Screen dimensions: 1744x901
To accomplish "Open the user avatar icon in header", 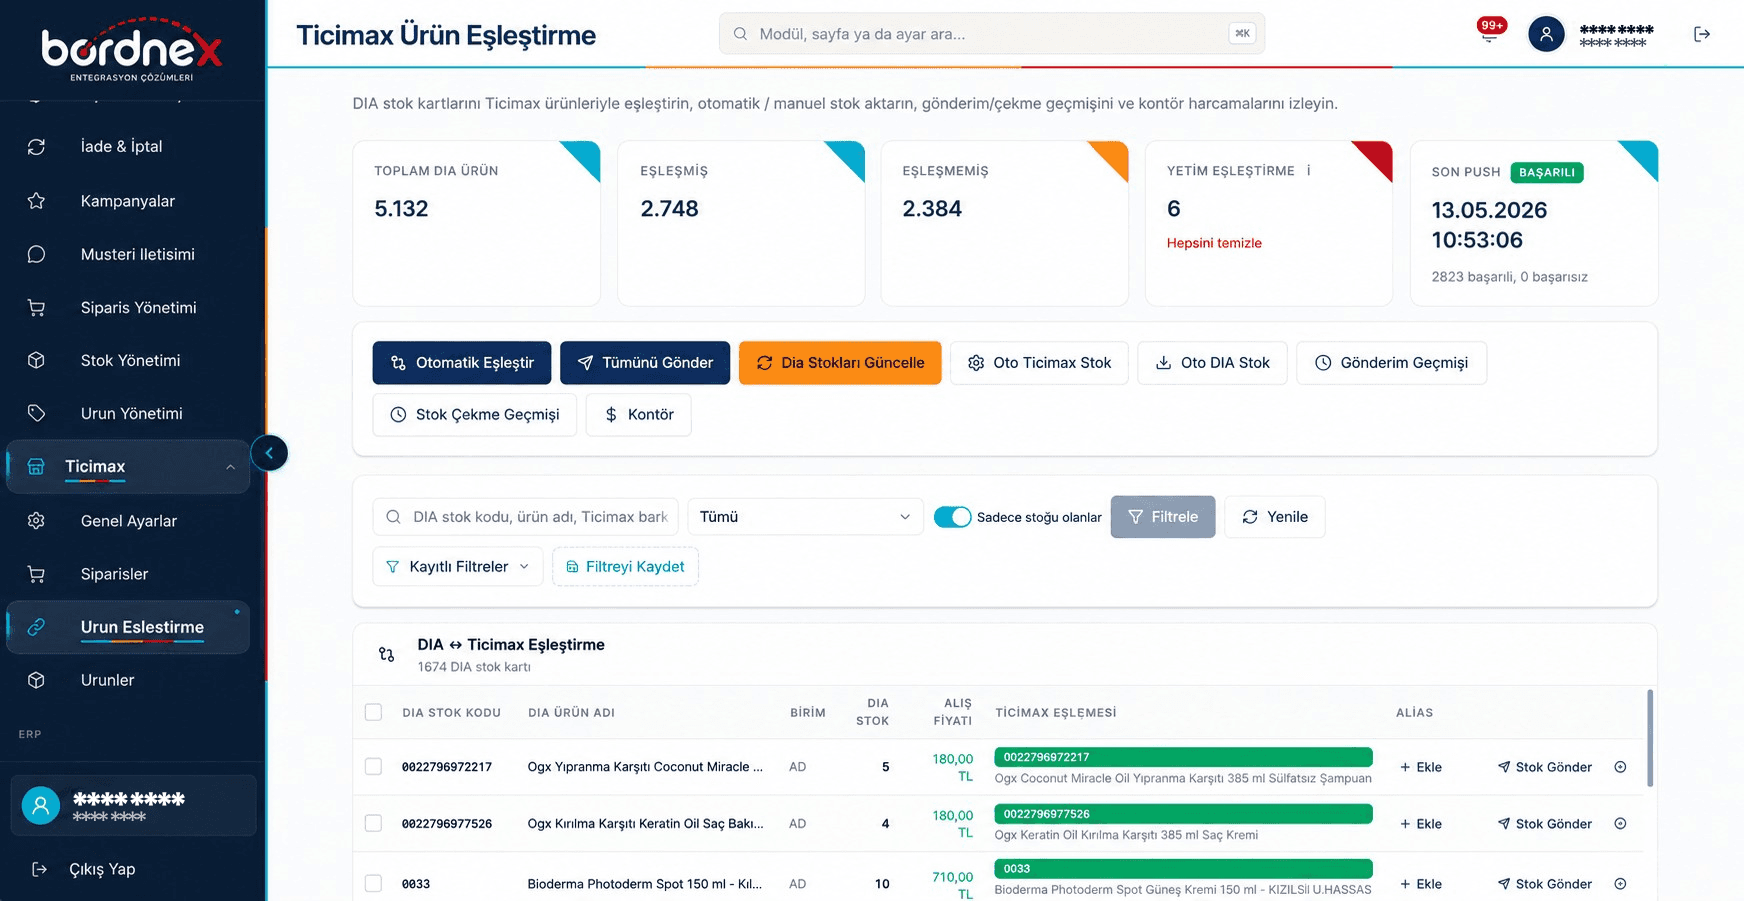I will tap(1546, 34).
